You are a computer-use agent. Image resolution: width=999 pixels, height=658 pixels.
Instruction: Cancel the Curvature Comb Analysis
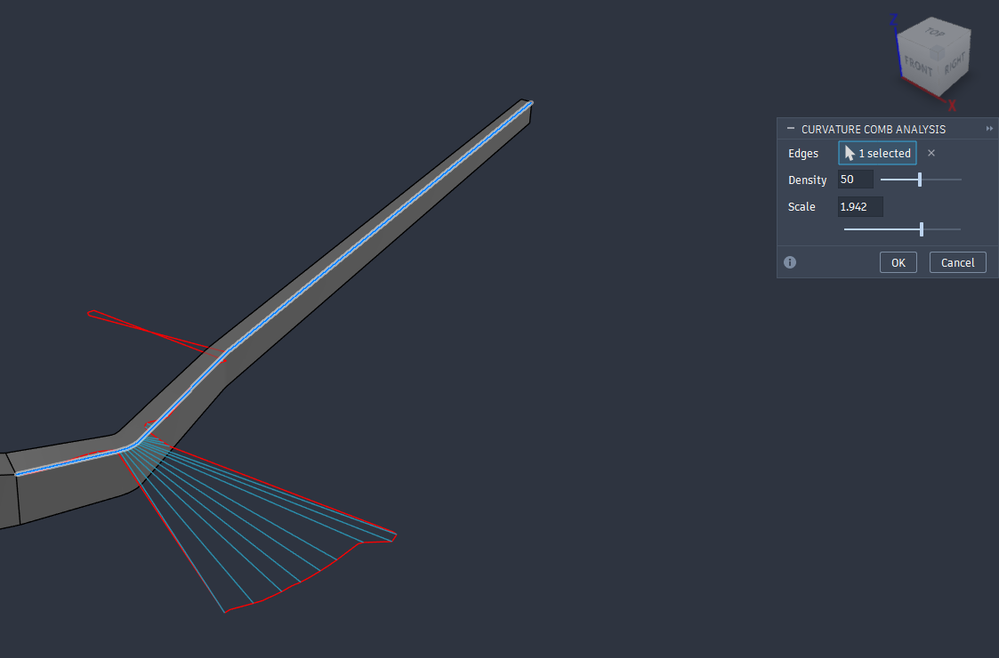(958, 262)
